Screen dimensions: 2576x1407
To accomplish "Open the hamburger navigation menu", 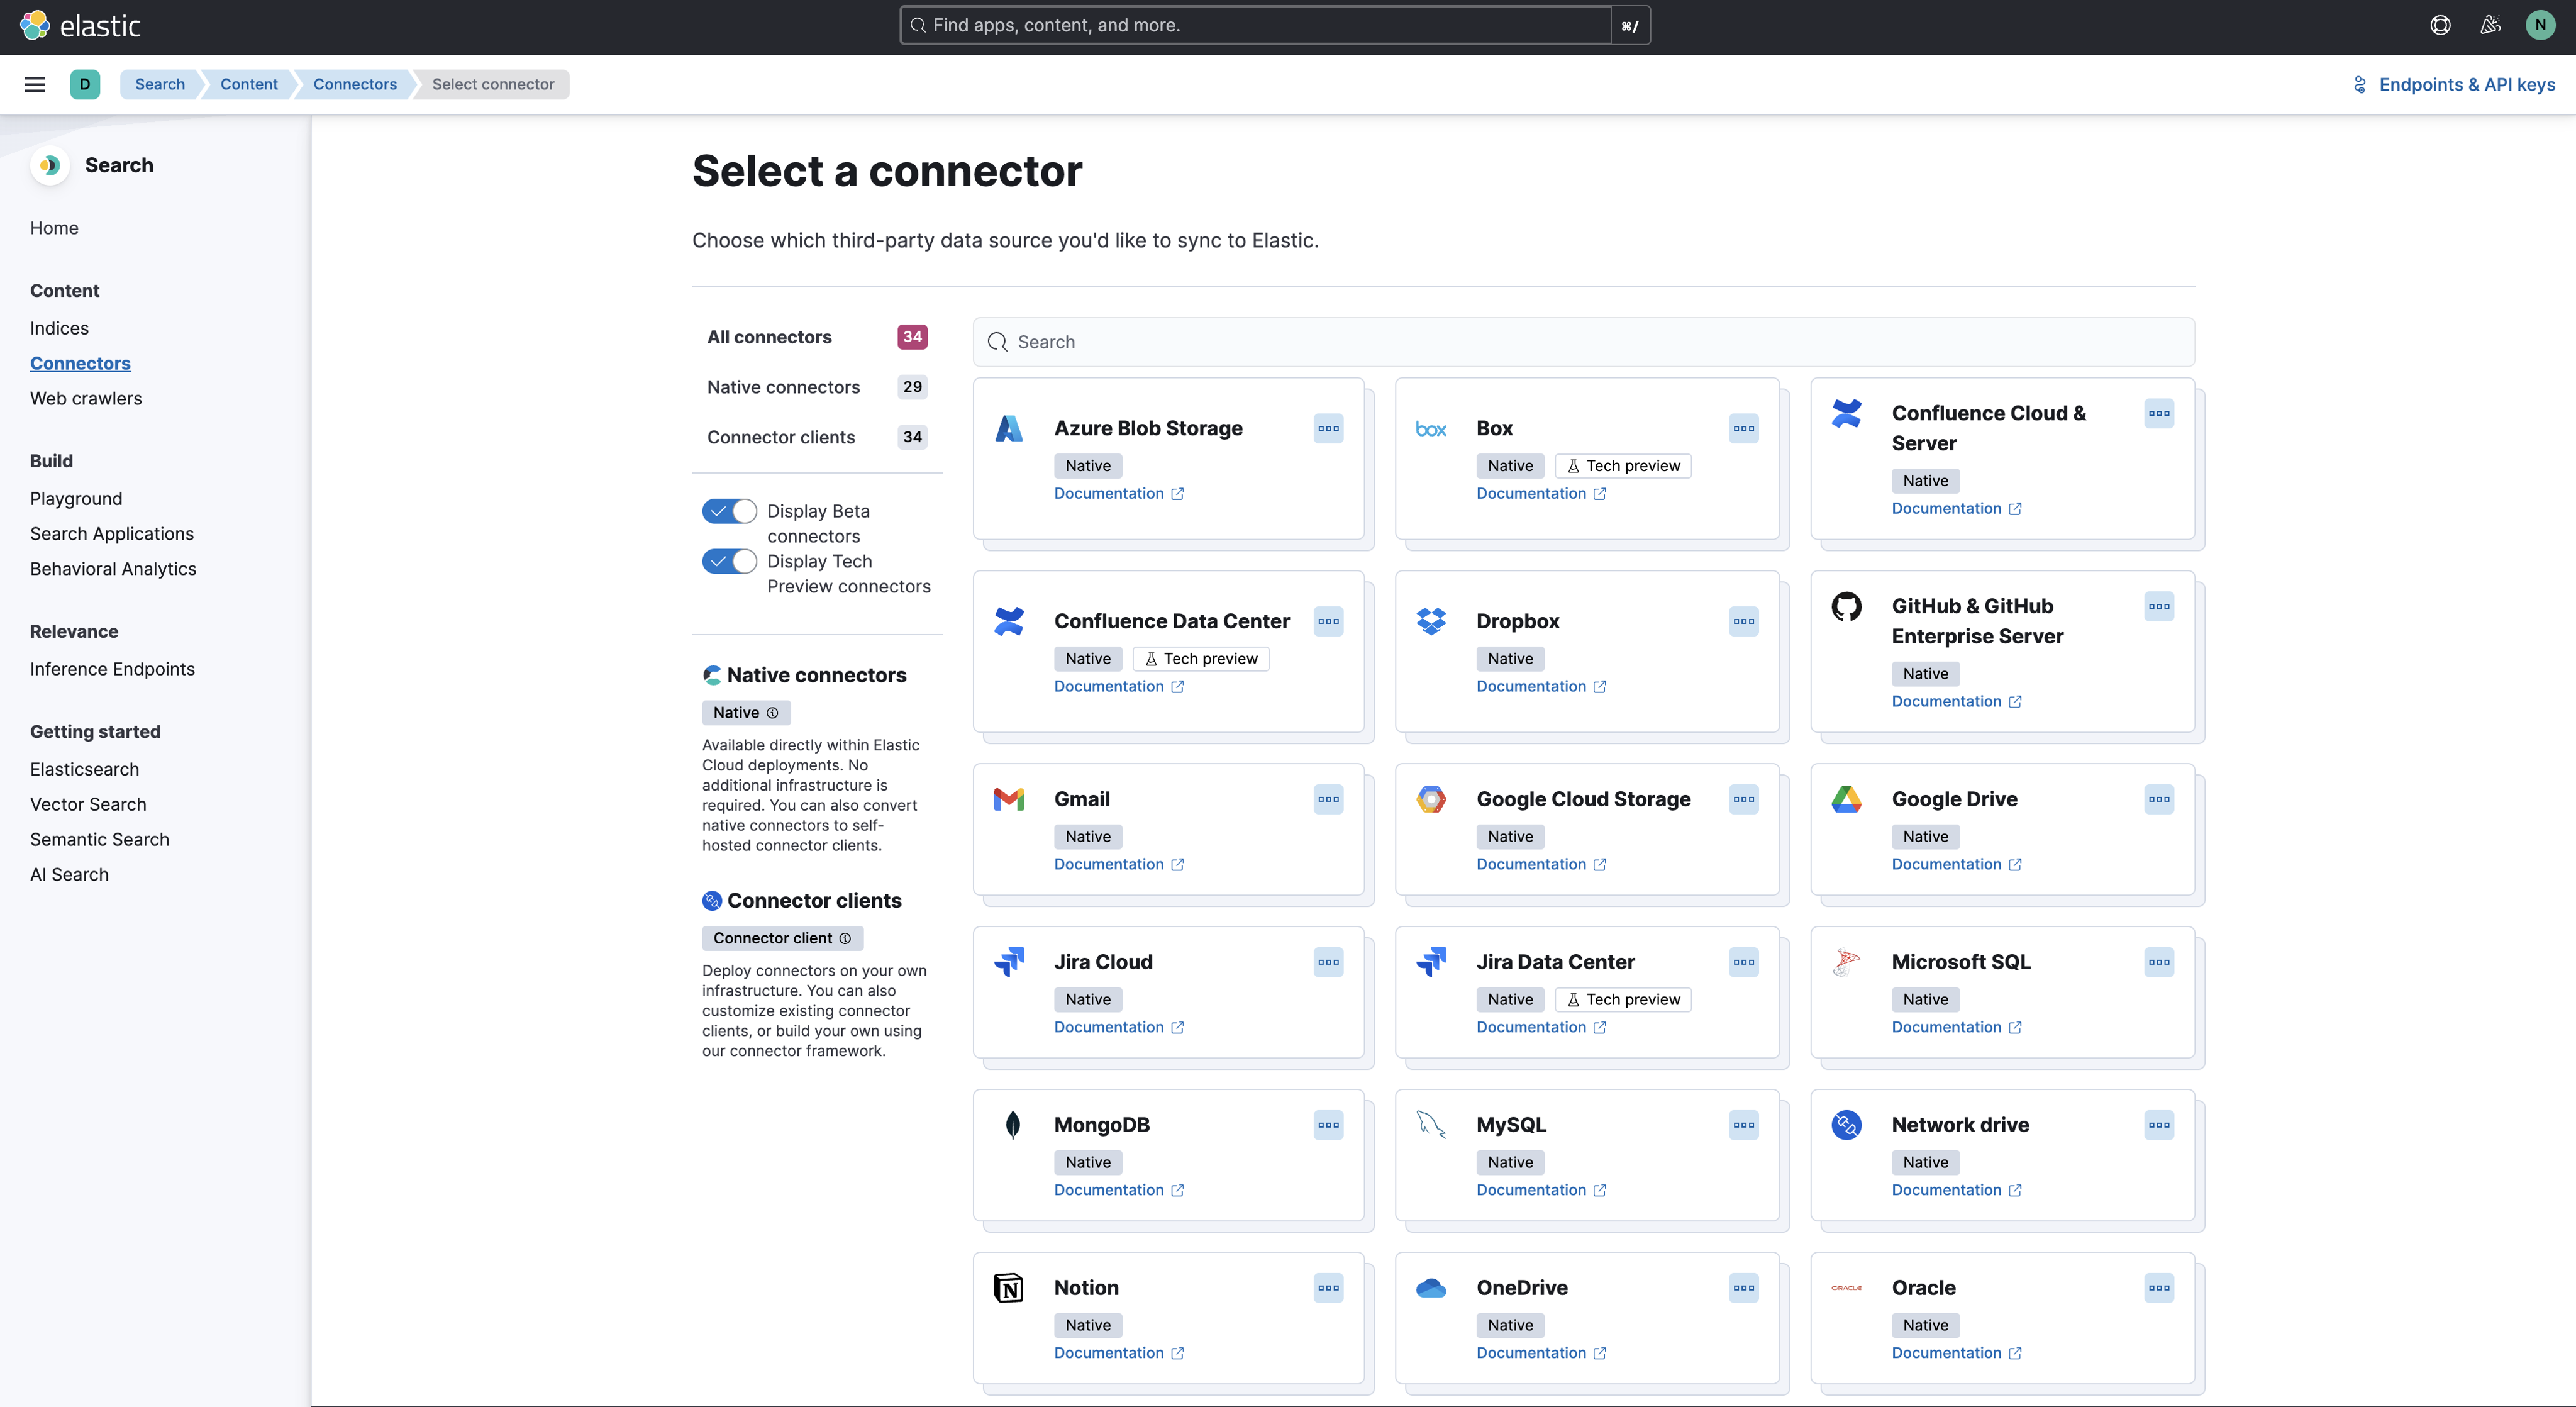I will (35, 84).
